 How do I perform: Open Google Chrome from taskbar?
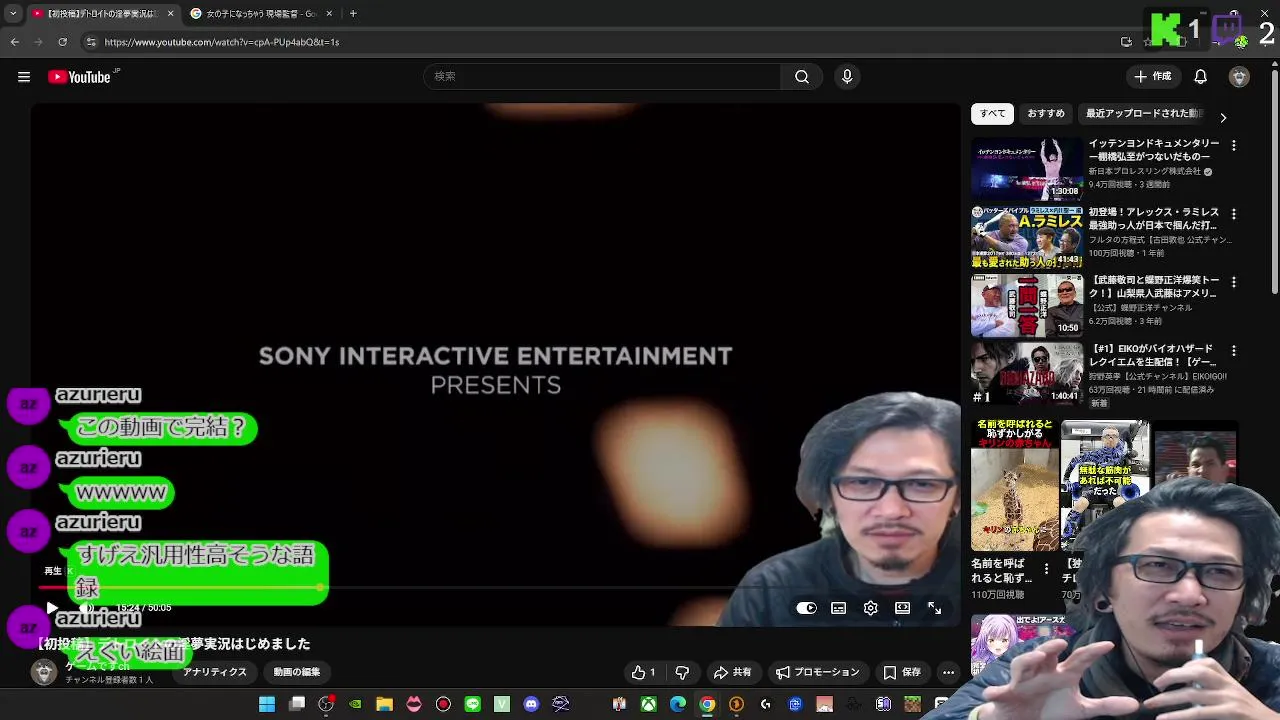[x=707, y=704]
